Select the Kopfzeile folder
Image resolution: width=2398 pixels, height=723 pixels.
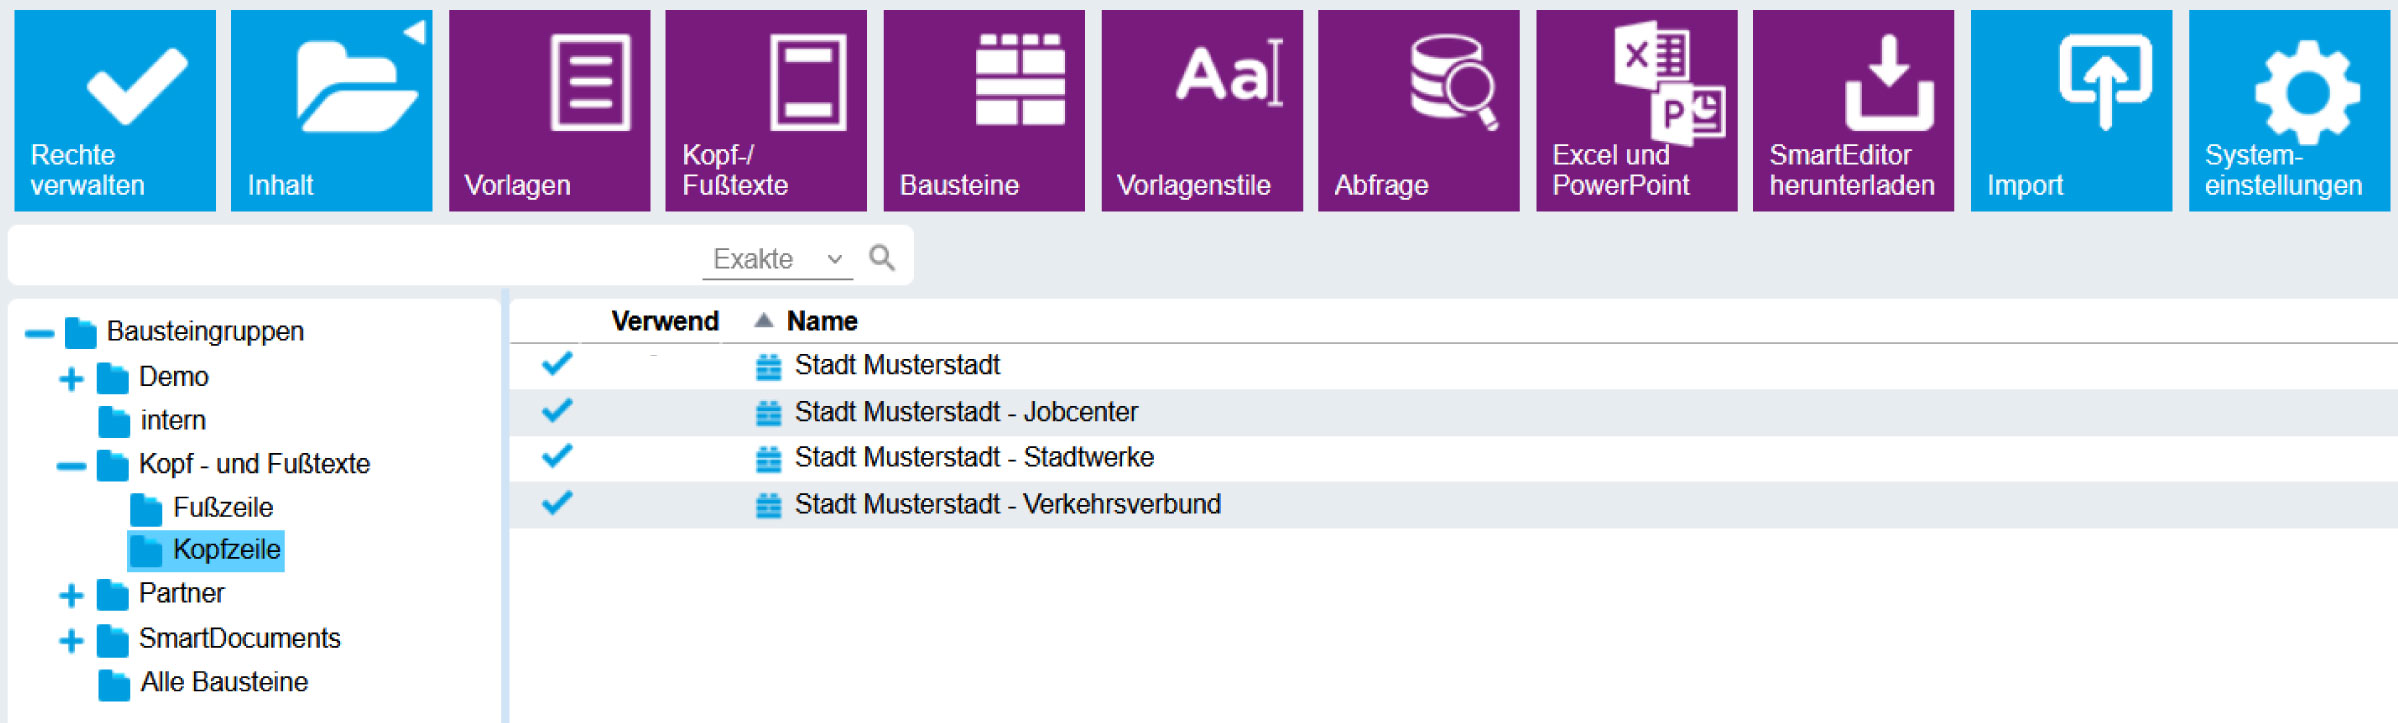click(x=227, y=549)
